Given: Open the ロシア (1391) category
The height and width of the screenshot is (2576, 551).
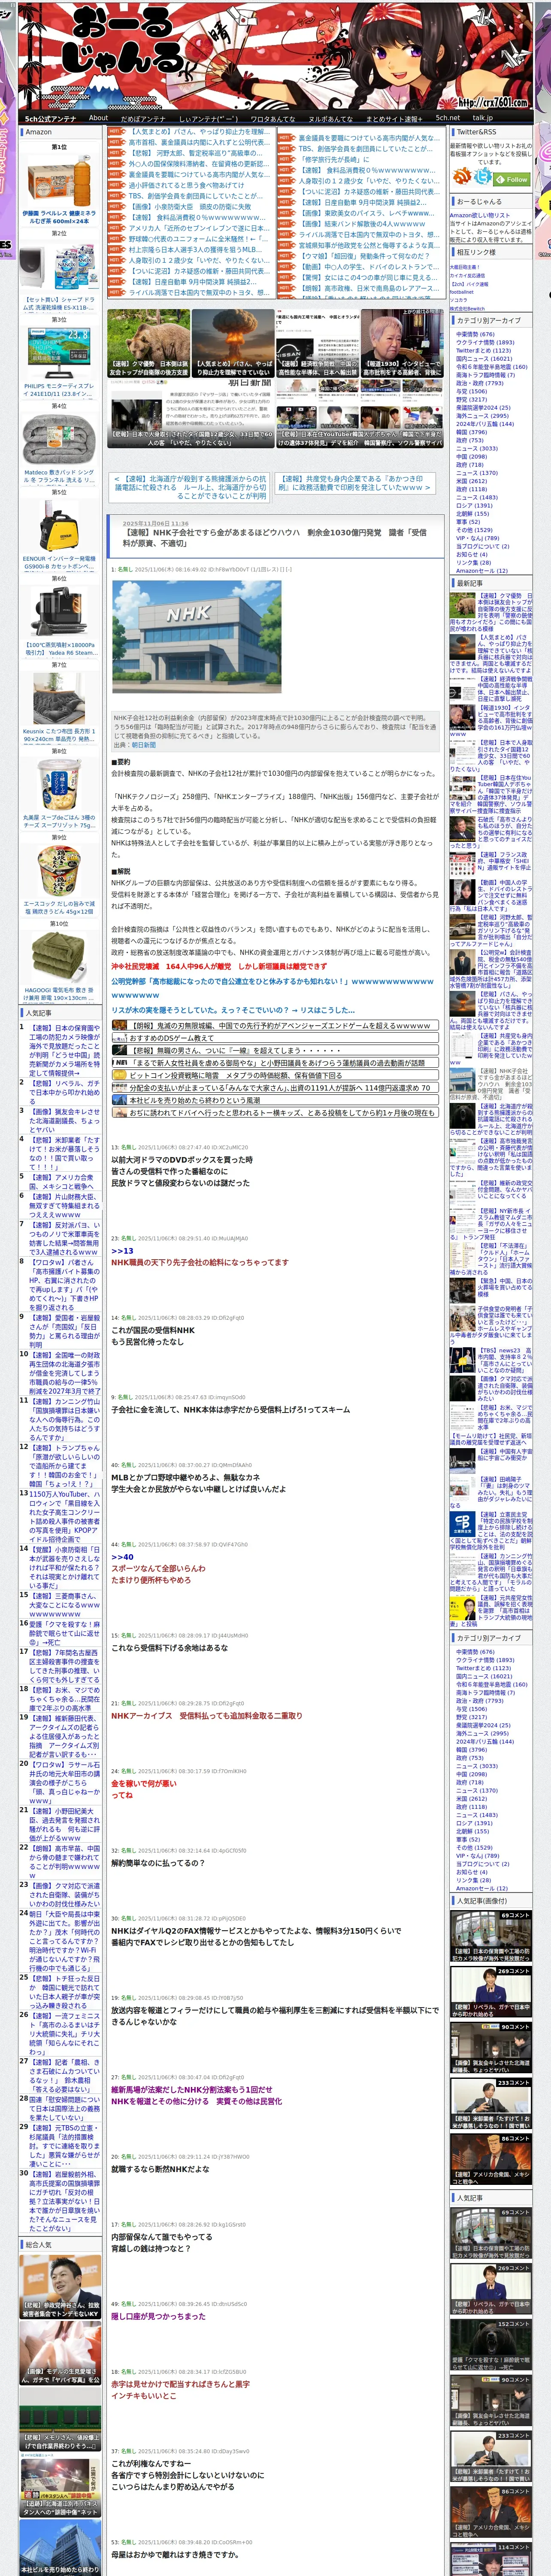Looking at the screenshot, I should (474, 505).
